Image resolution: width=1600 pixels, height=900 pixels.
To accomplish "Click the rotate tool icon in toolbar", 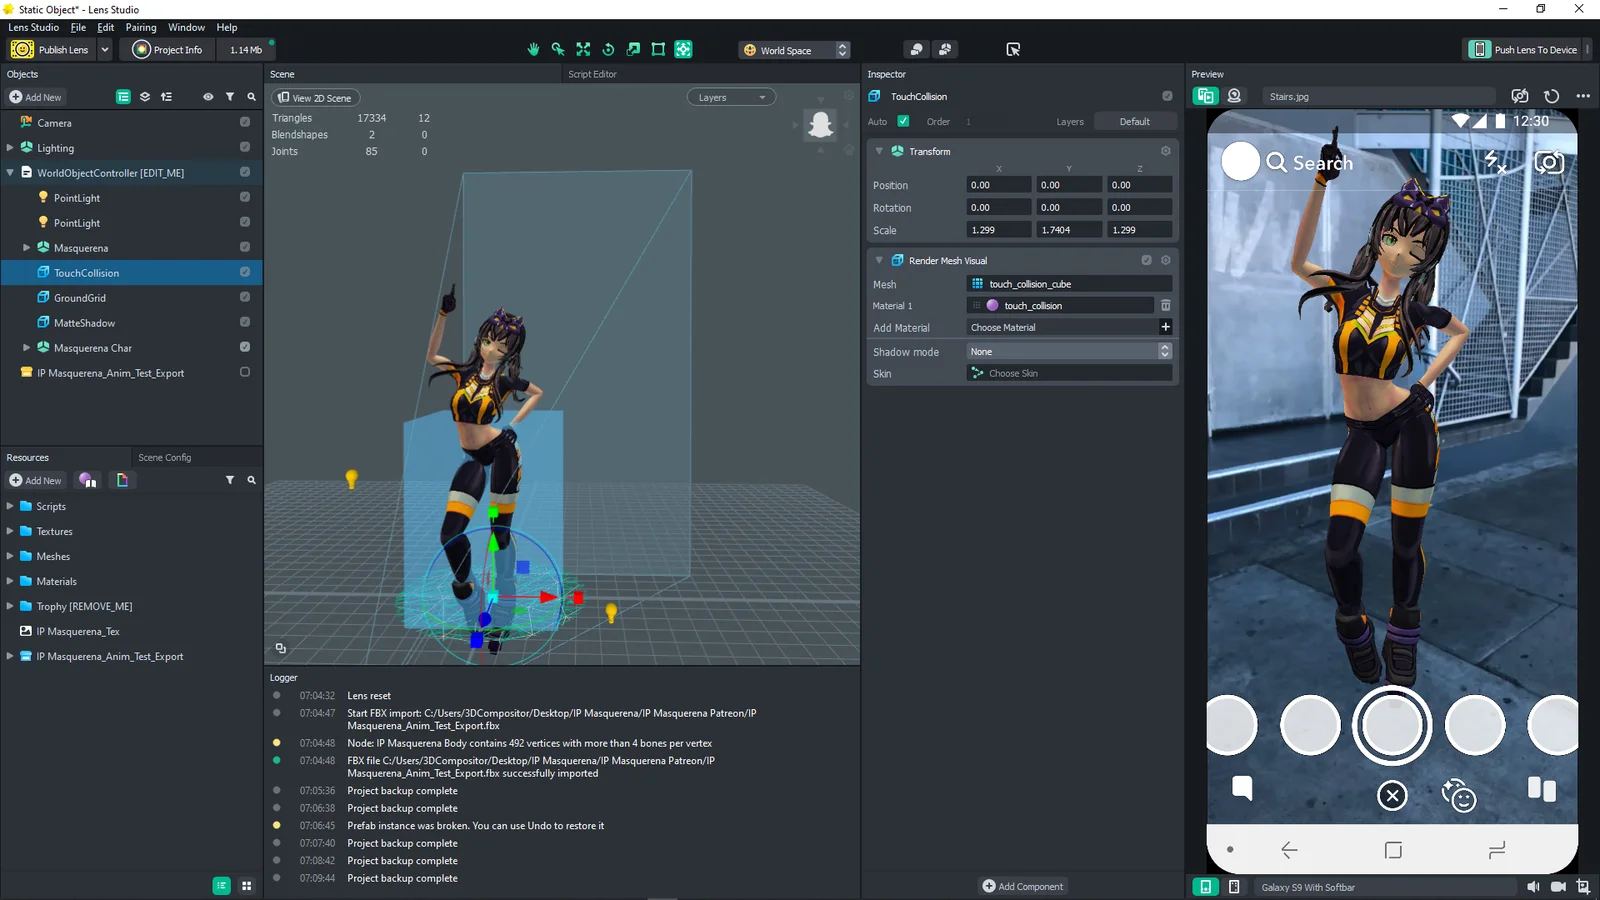I will point(608,49).
